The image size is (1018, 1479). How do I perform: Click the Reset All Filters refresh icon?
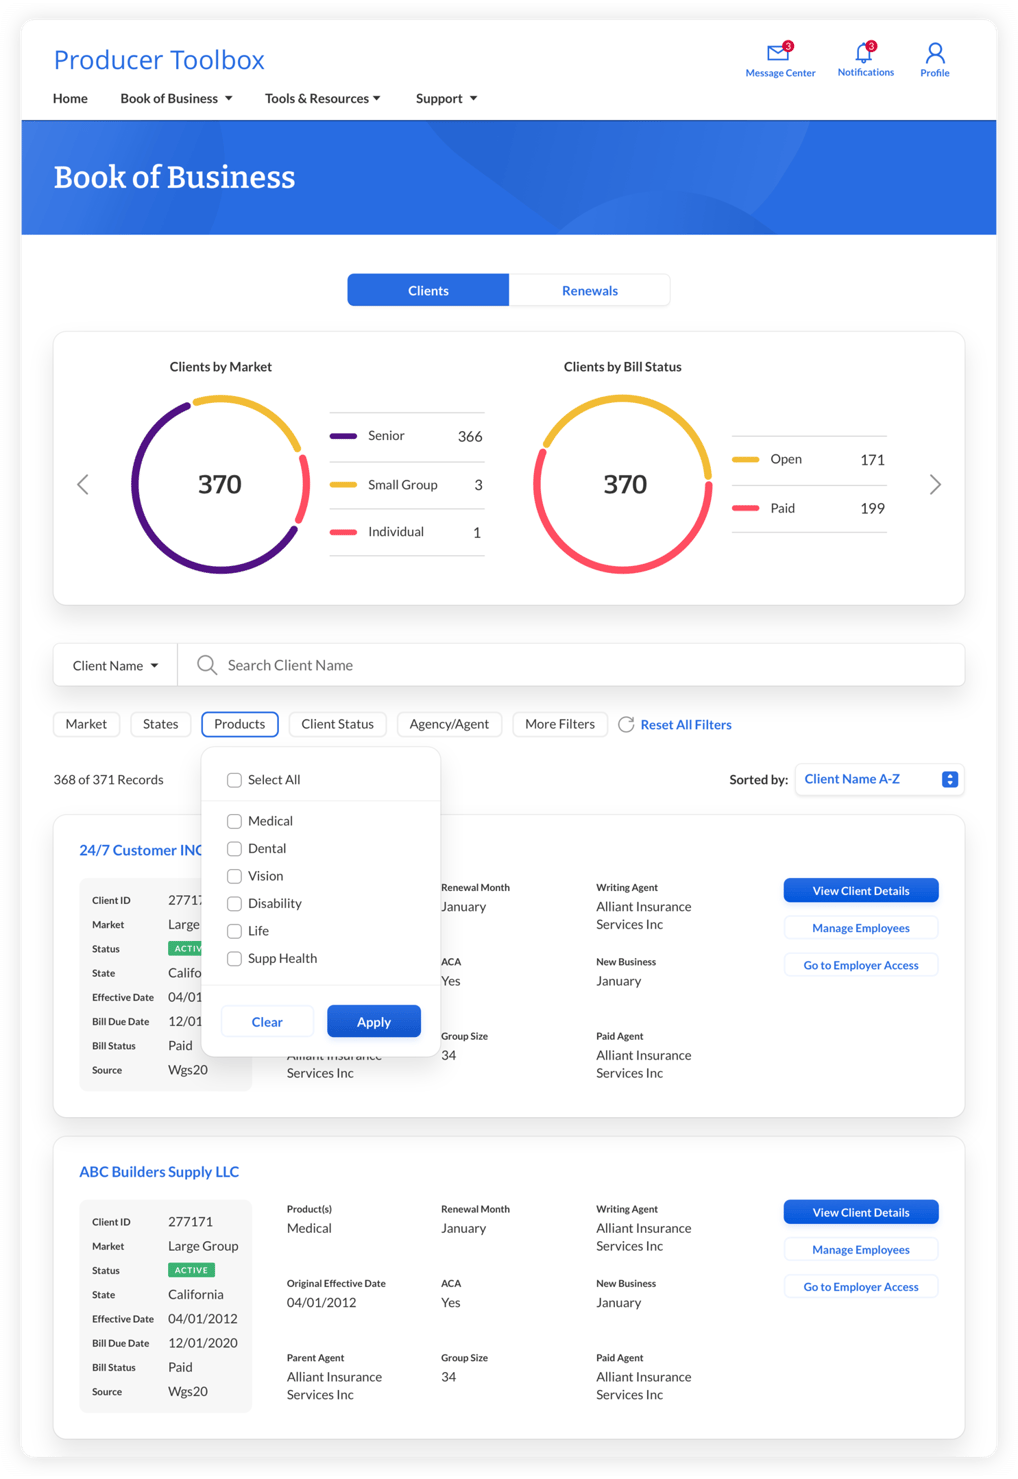point(626,724)
